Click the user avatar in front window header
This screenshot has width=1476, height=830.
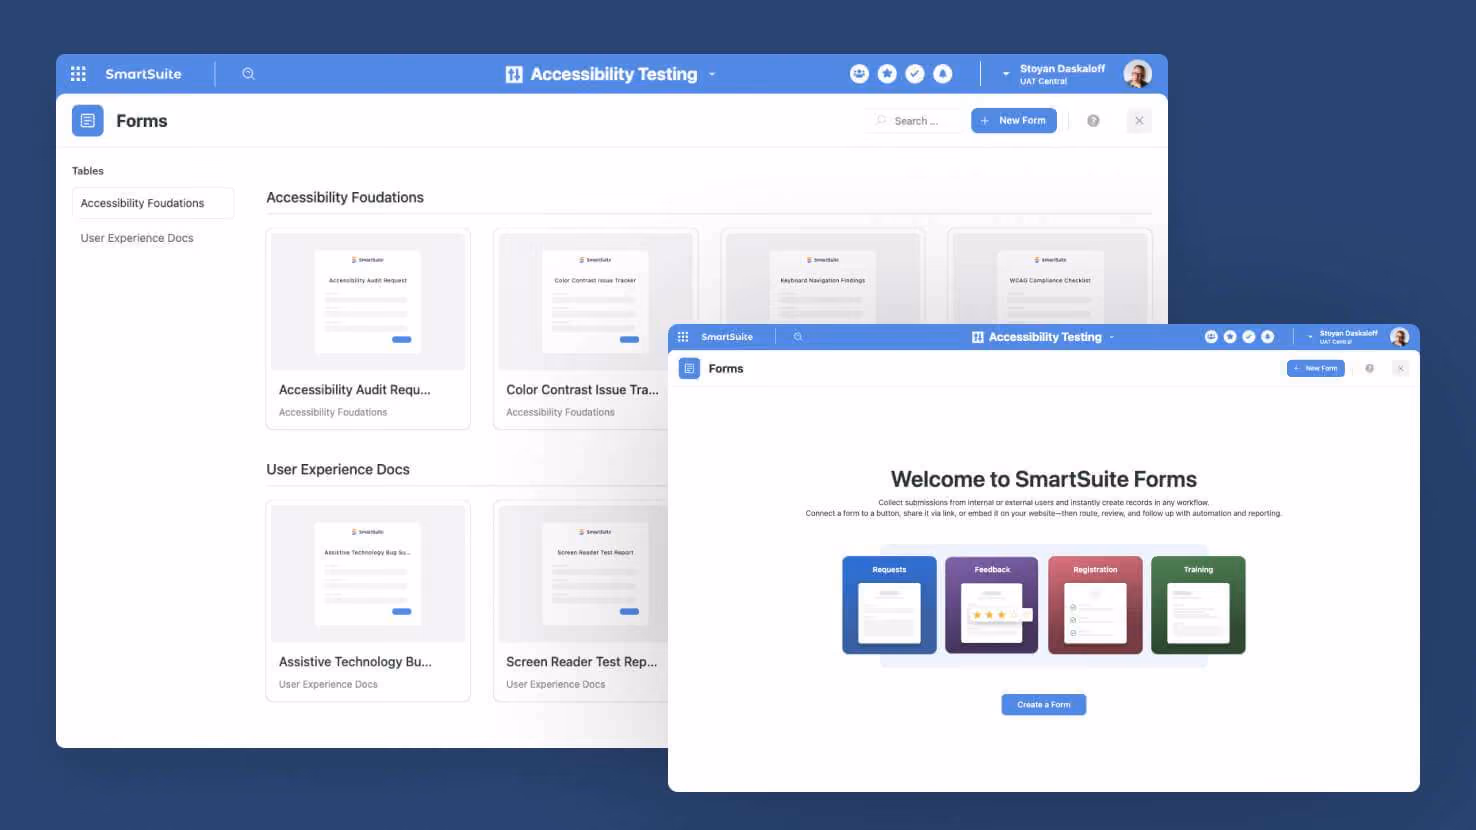[1400, 337]
